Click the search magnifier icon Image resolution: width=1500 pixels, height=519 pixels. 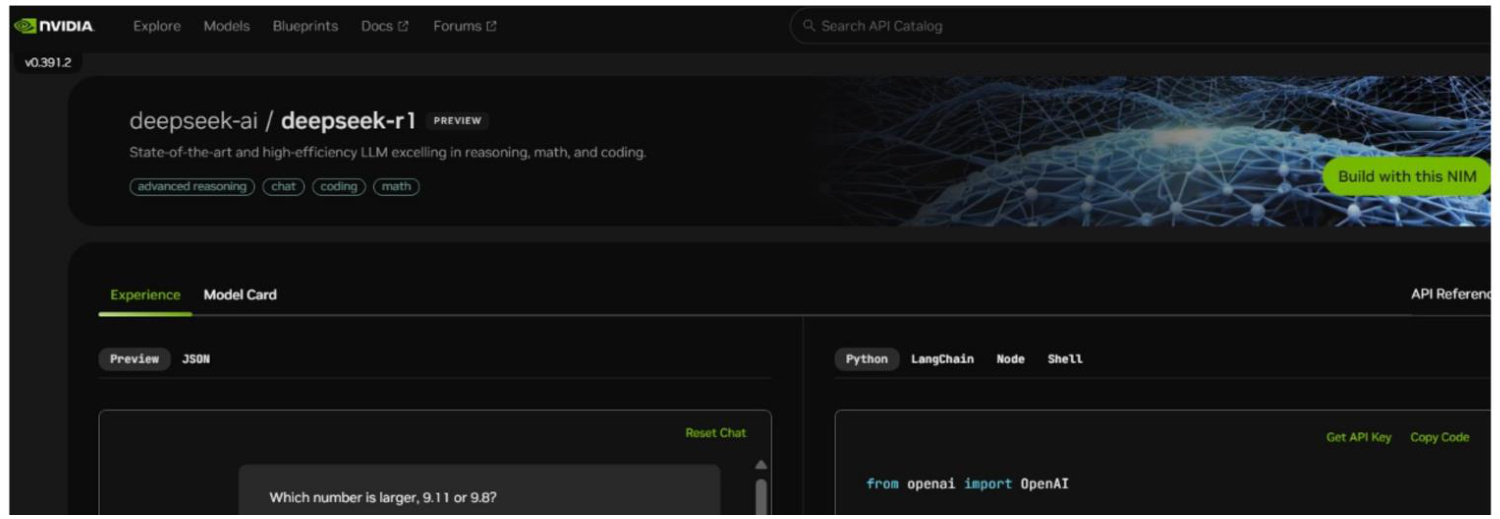point(809,26)
